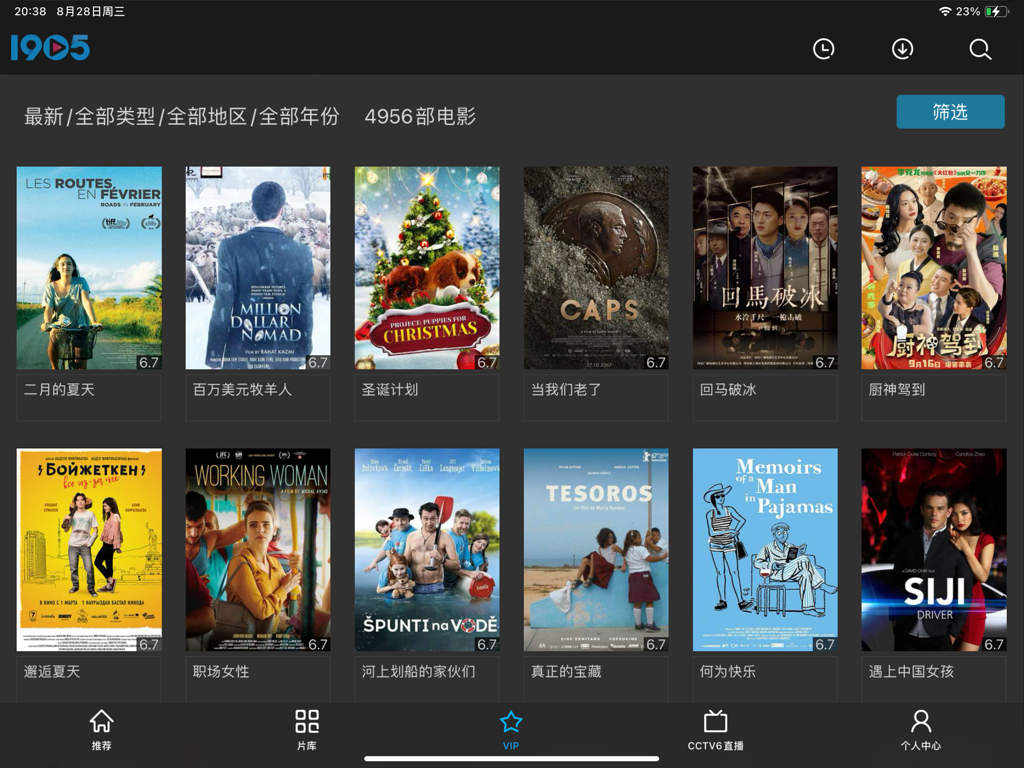Open the viewing history icon

coord(823,48)
